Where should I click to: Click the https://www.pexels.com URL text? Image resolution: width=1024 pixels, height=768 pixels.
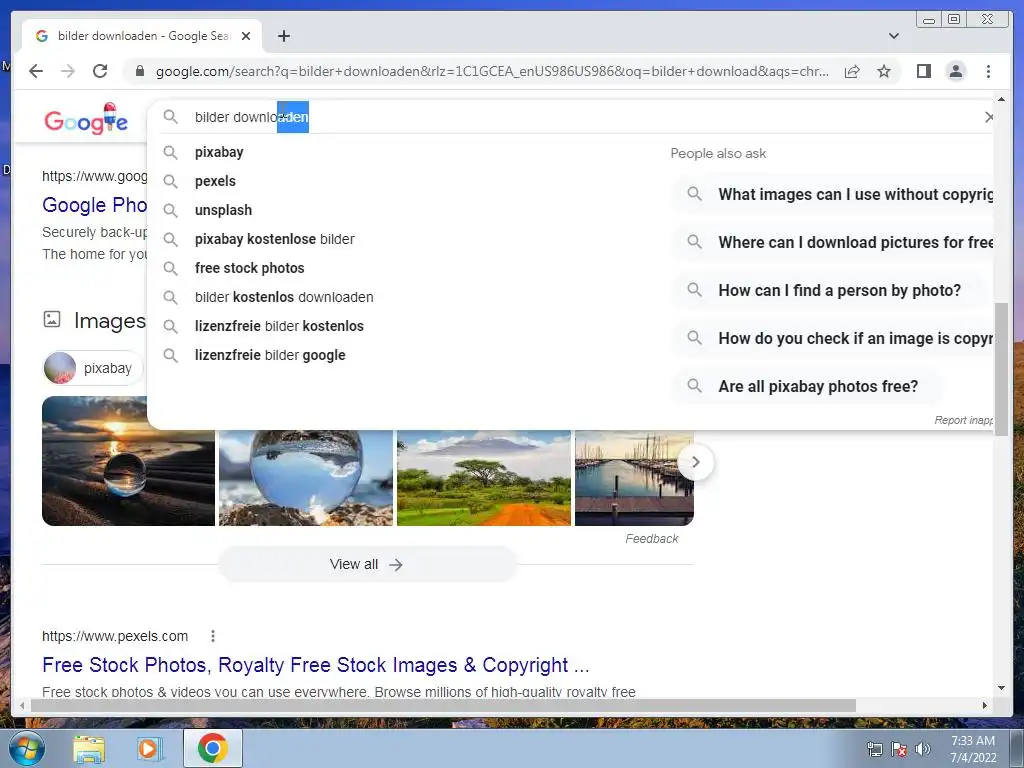[115, 636]
